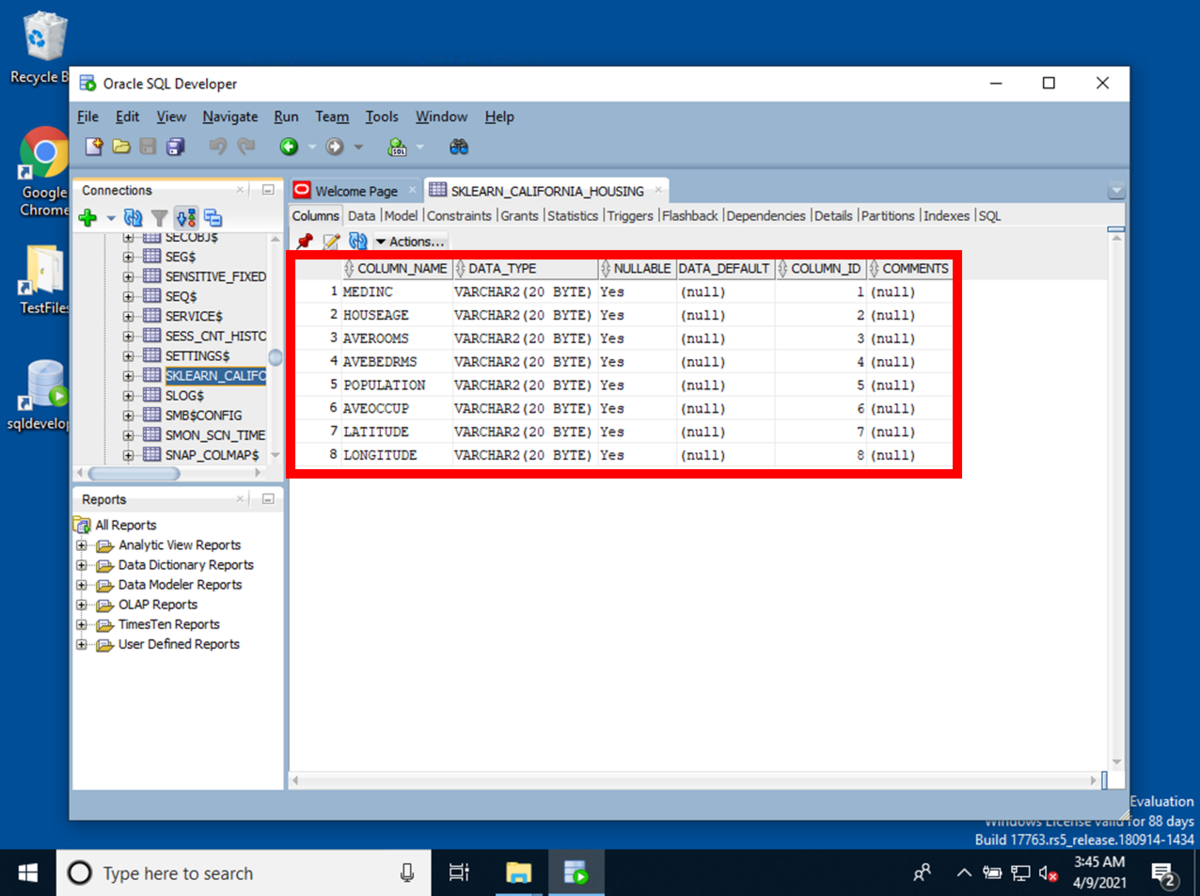Open the Navigate menu
Viewport: 1200px width, 896px height.
(x=230, y=117)
